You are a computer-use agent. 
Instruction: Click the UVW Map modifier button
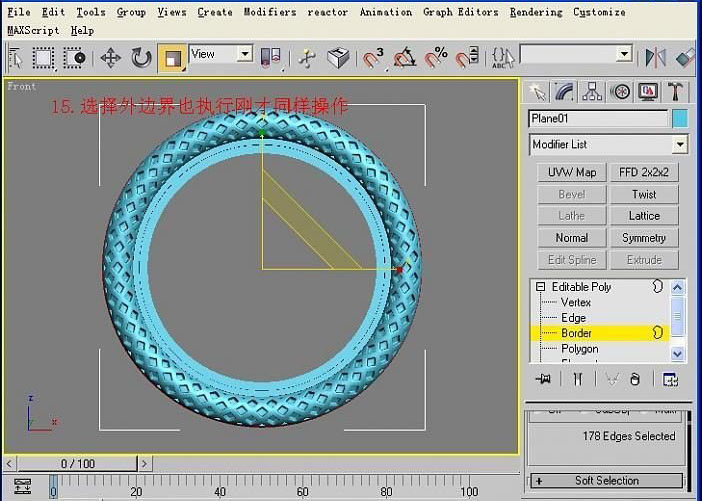coord(571,172)
